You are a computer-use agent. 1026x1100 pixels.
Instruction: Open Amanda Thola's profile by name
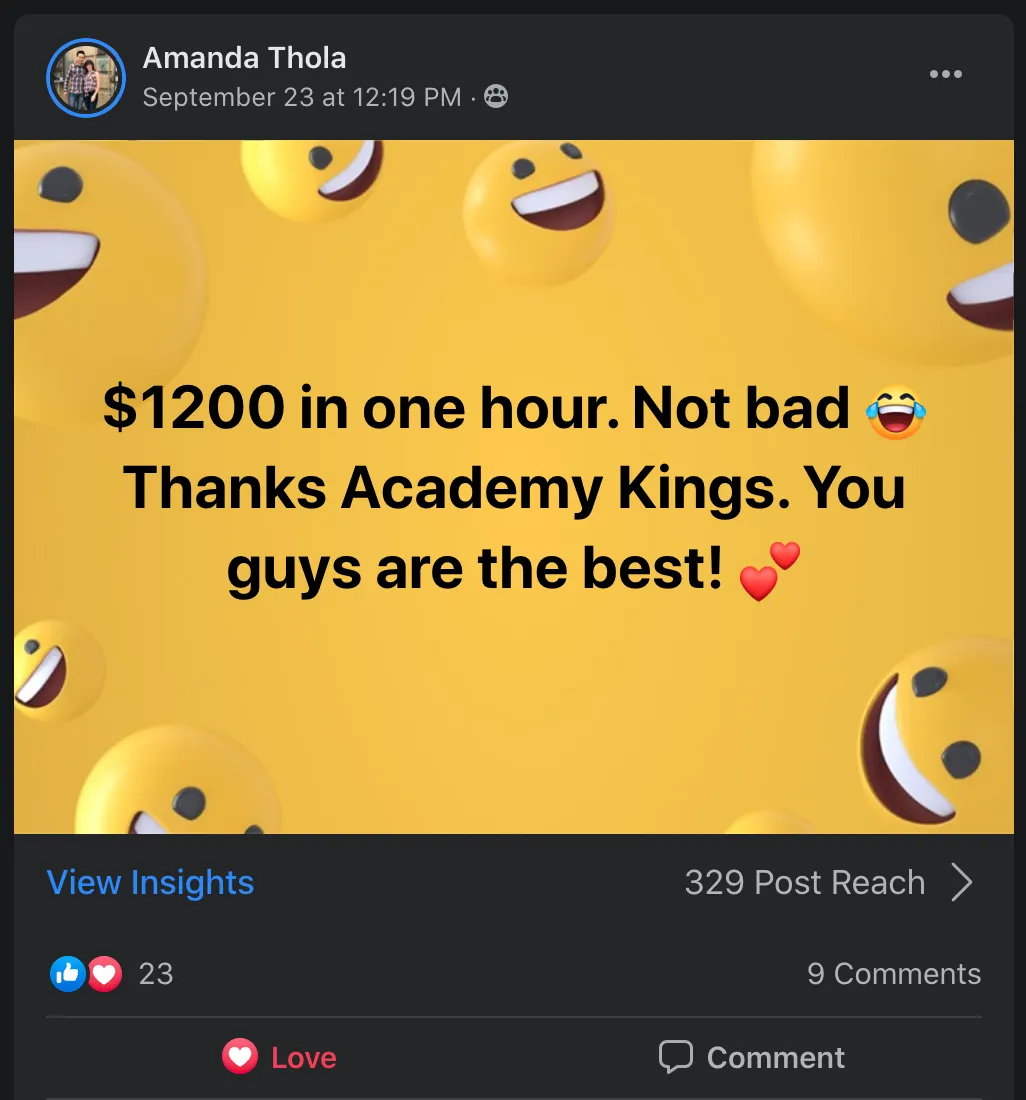coord(244,58)
